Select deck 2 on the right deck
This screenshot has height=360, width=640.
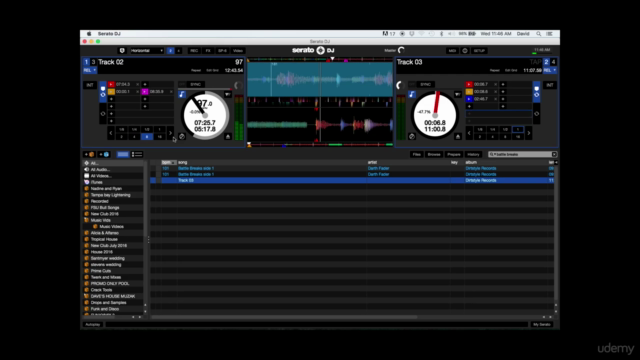(x=546, y=62)
